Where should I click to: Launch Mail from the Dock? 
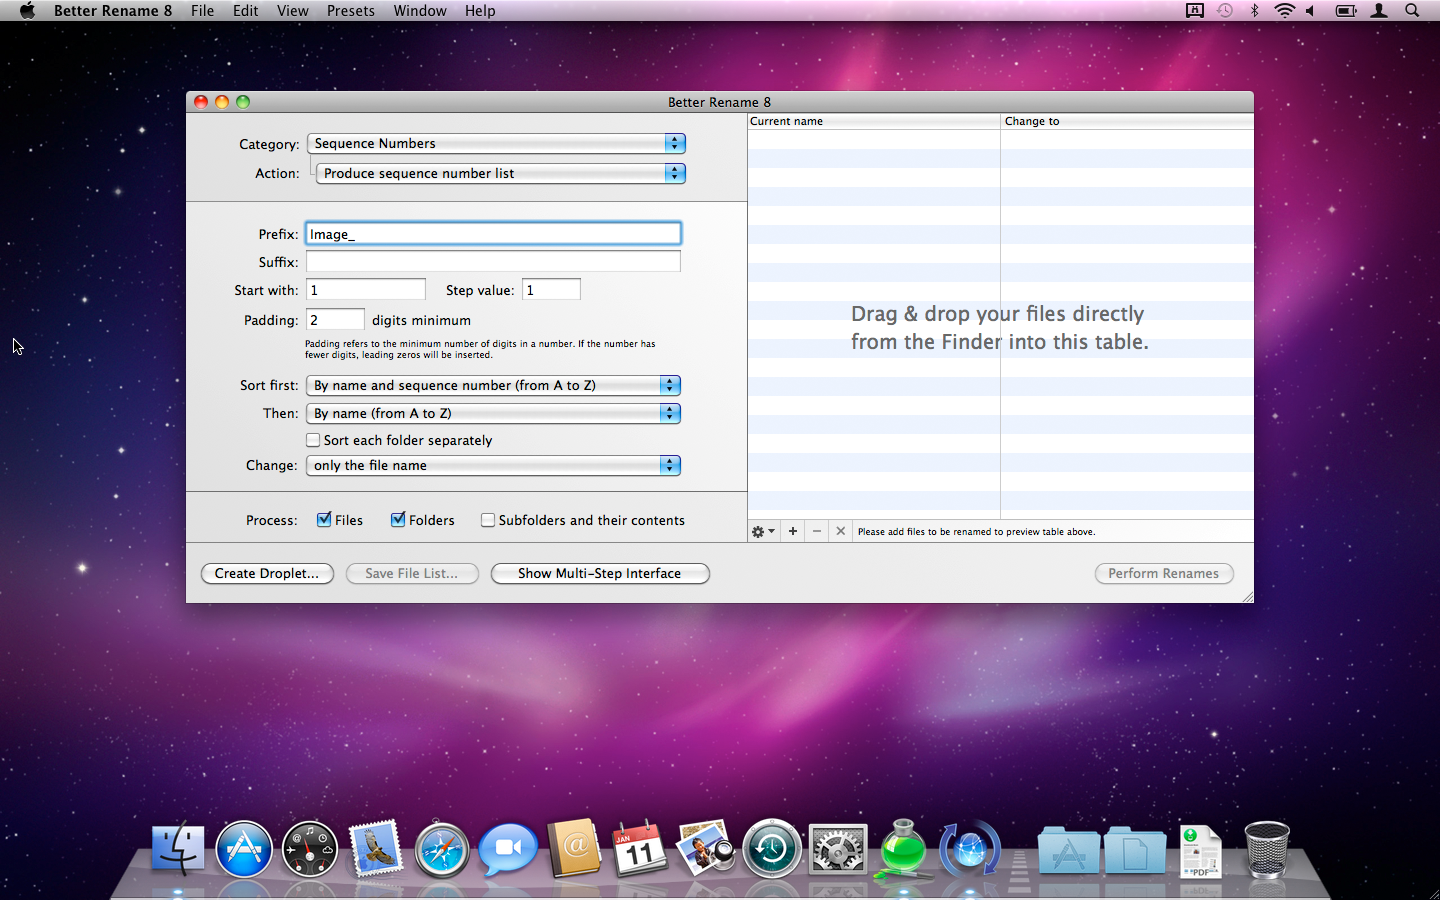376,849
